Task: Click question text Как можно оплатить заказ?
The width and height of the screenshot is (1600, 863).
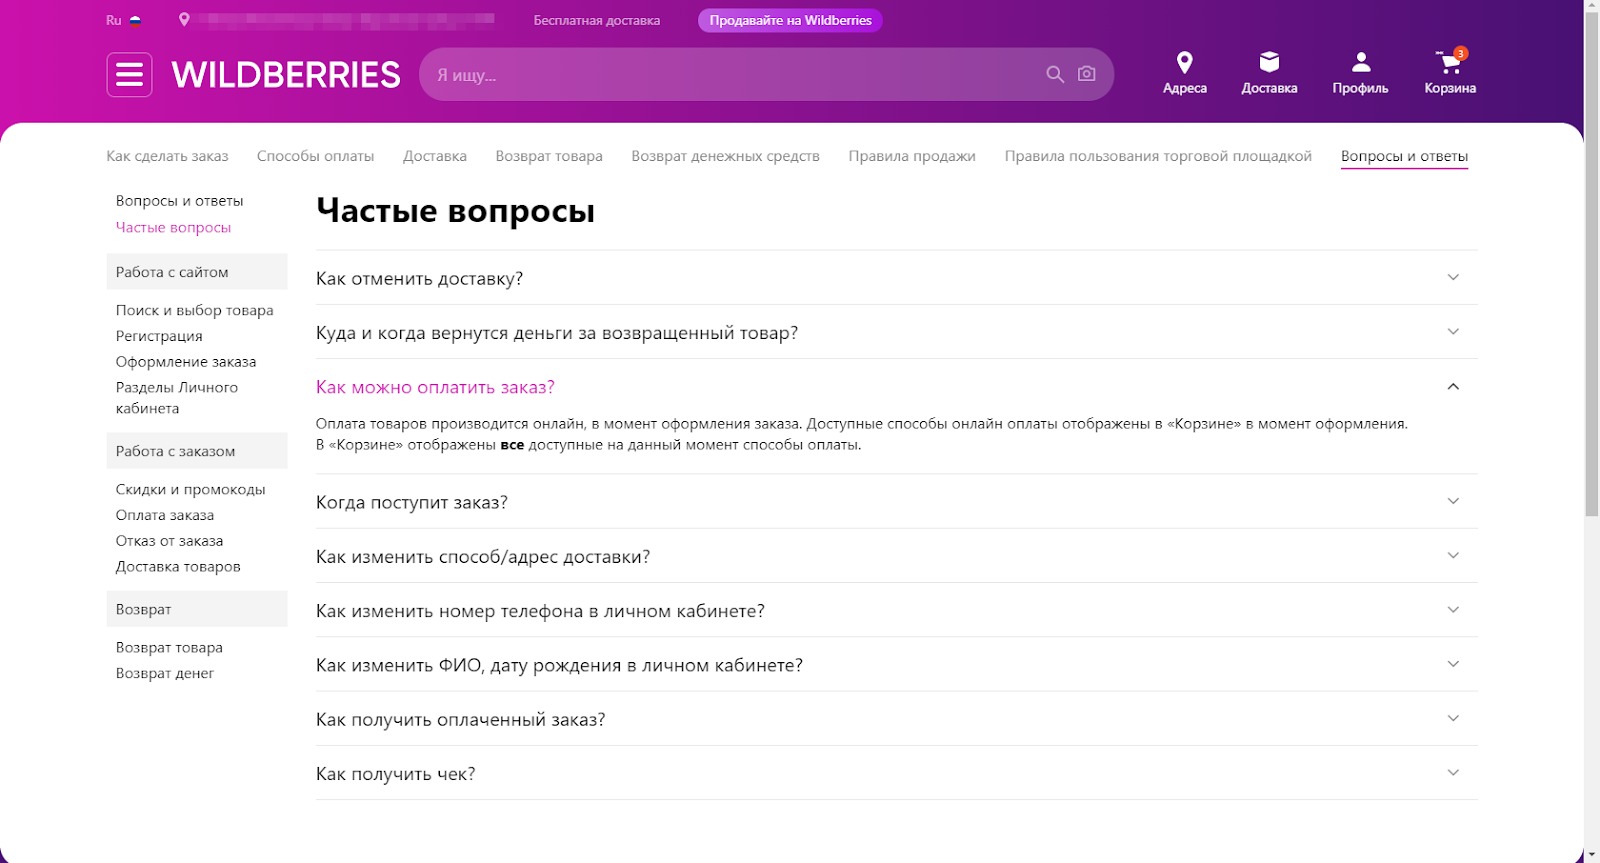Action: coord(435,387)
